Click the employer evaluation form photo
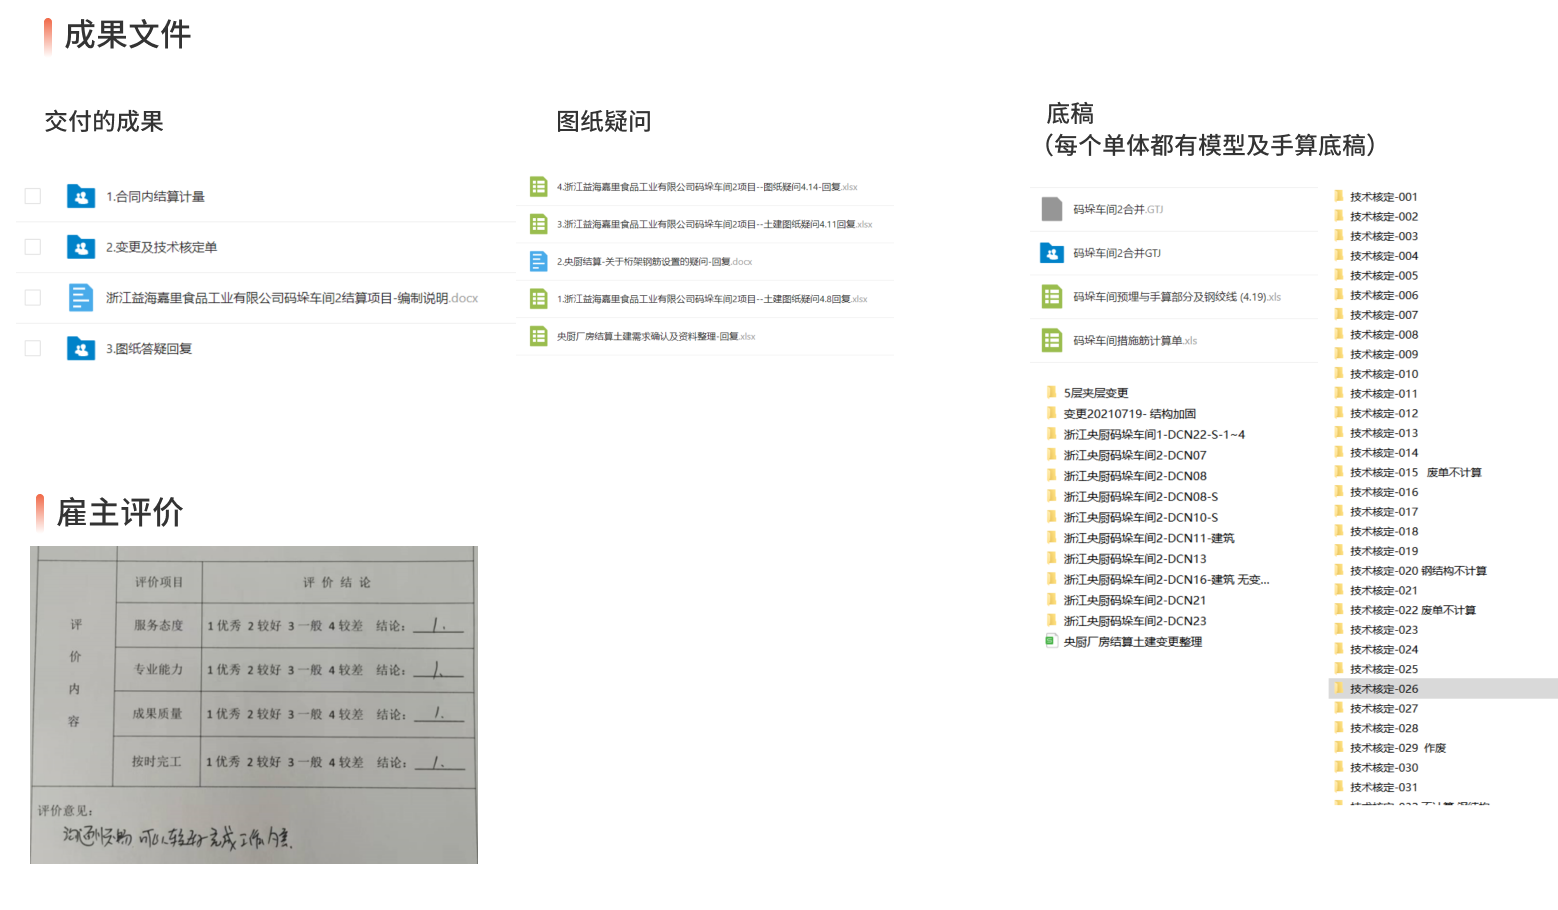Image resolution: width=1558 pixels, height=910 pixels. pos(254,705)
